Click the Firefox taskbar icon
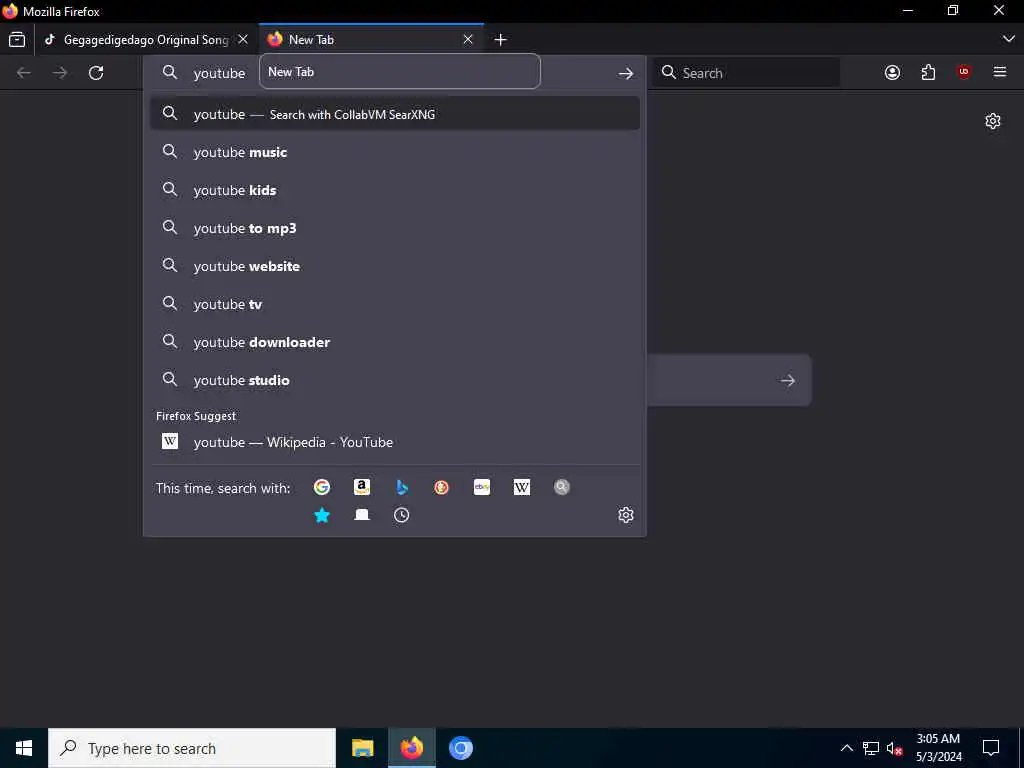Image resolution: width=1024 pixels, height=768 pixels. pos(412,748)
